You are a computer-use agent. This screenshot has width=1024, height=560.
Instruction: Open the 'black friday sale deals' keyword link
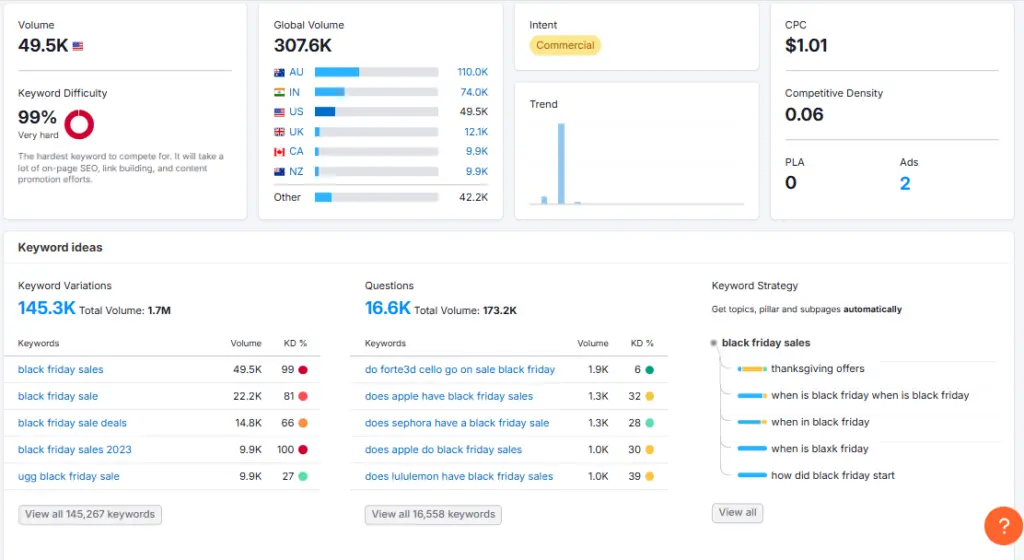[x=72, y=423]
